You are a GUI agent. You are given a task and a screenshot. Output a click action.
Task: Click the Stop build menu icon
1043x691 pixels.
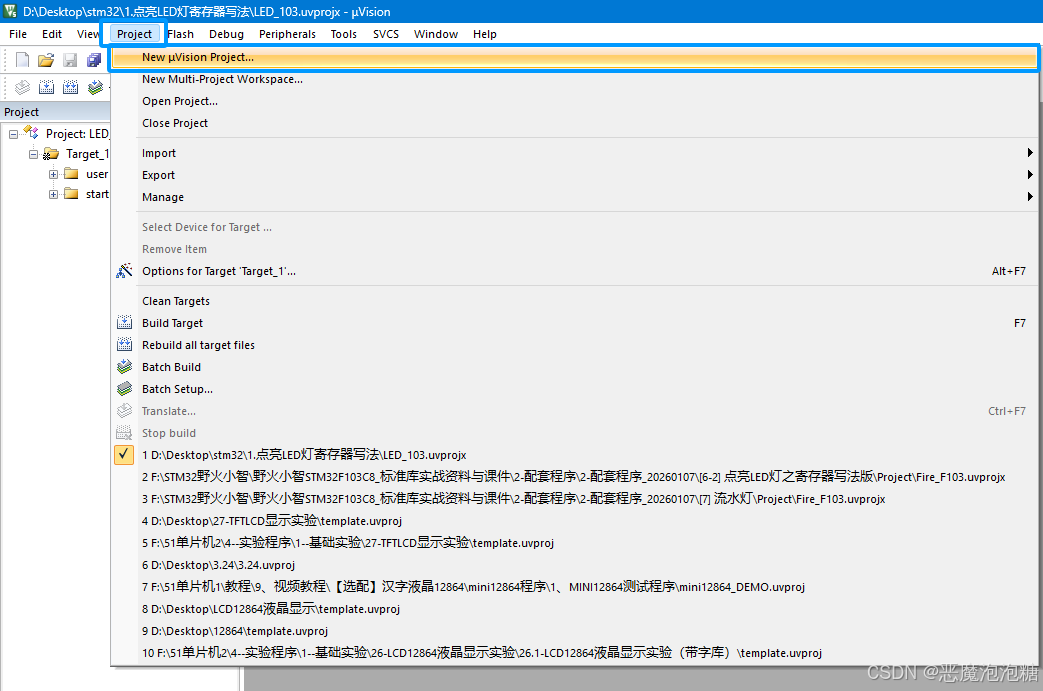coord(124,432)
